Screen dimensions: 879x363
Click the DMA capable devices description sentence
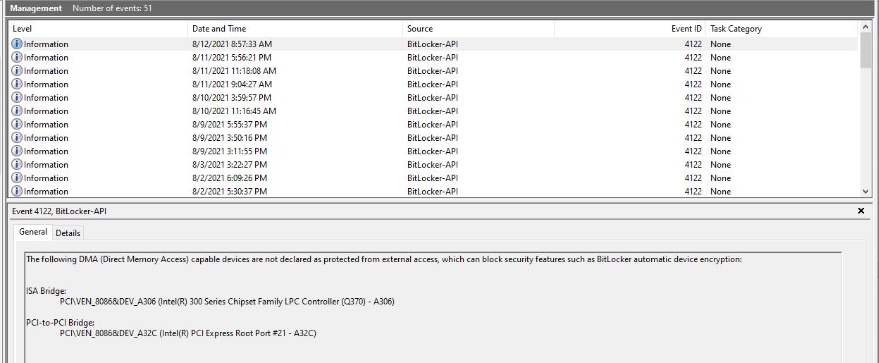pyautogui.click(x=384, y=260)
